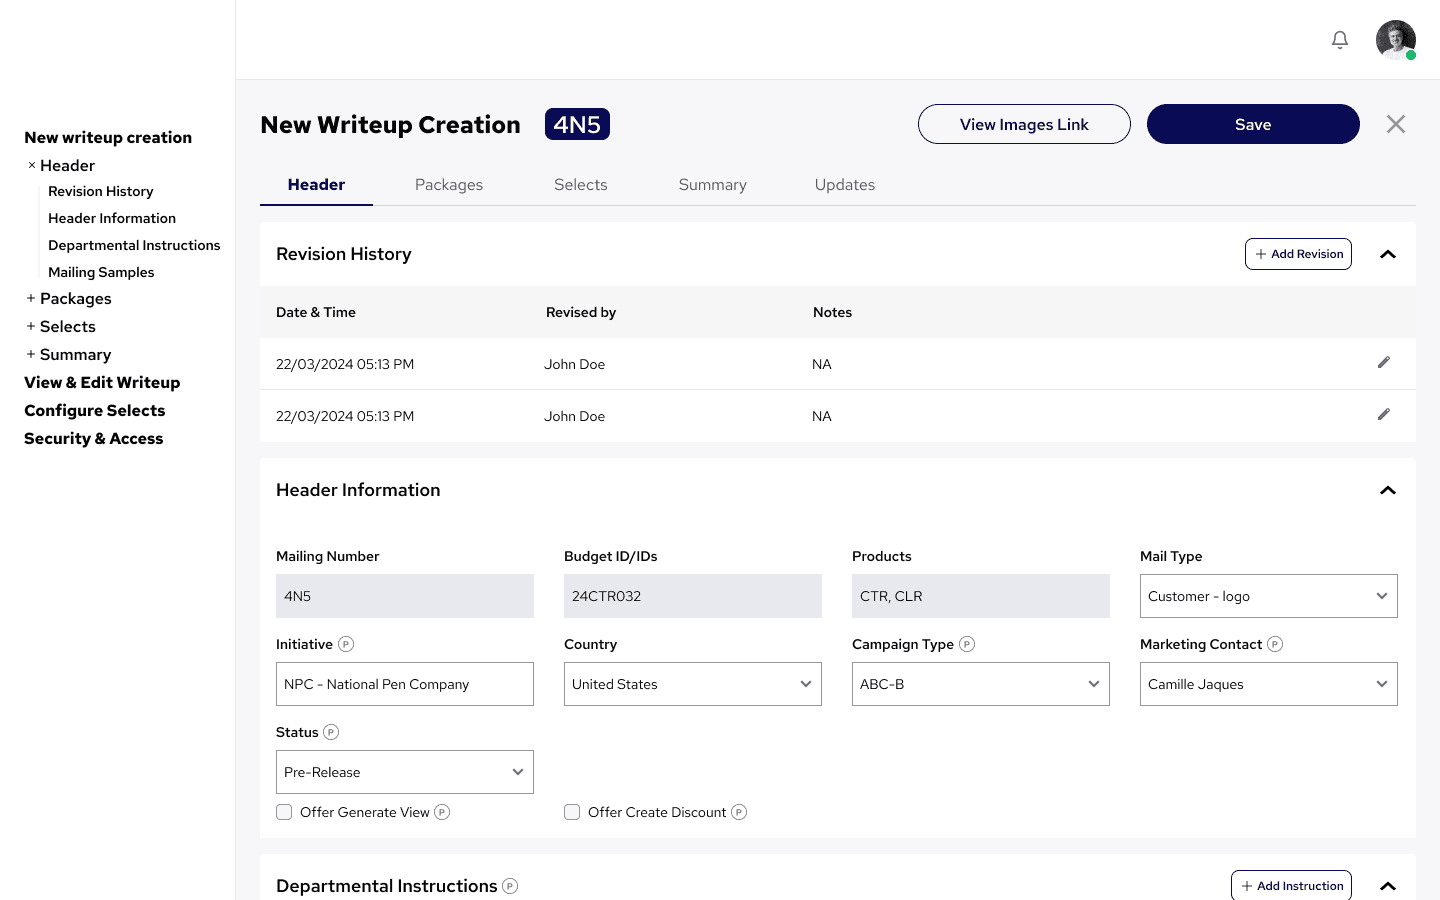
Task: Click the info icon beside Marketing Contact
Action: pos(1275,644)
